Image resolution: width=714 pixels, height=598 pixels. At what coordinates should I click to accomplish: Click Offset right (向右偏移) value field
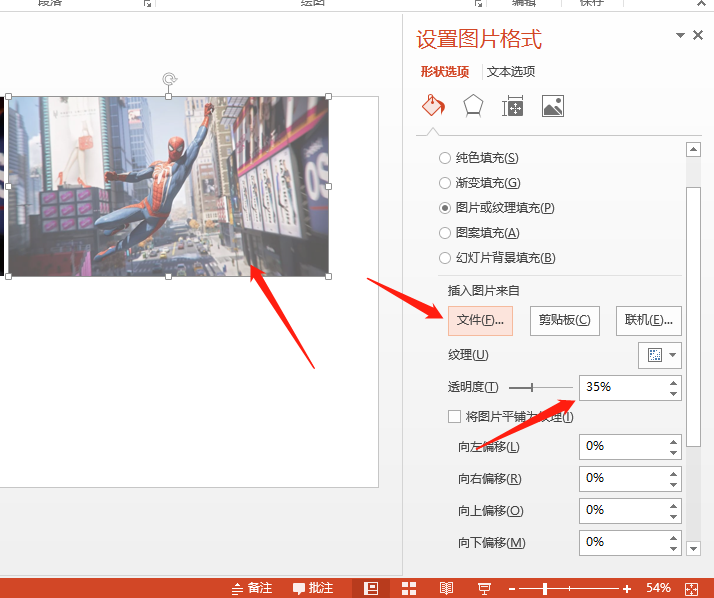623,479
